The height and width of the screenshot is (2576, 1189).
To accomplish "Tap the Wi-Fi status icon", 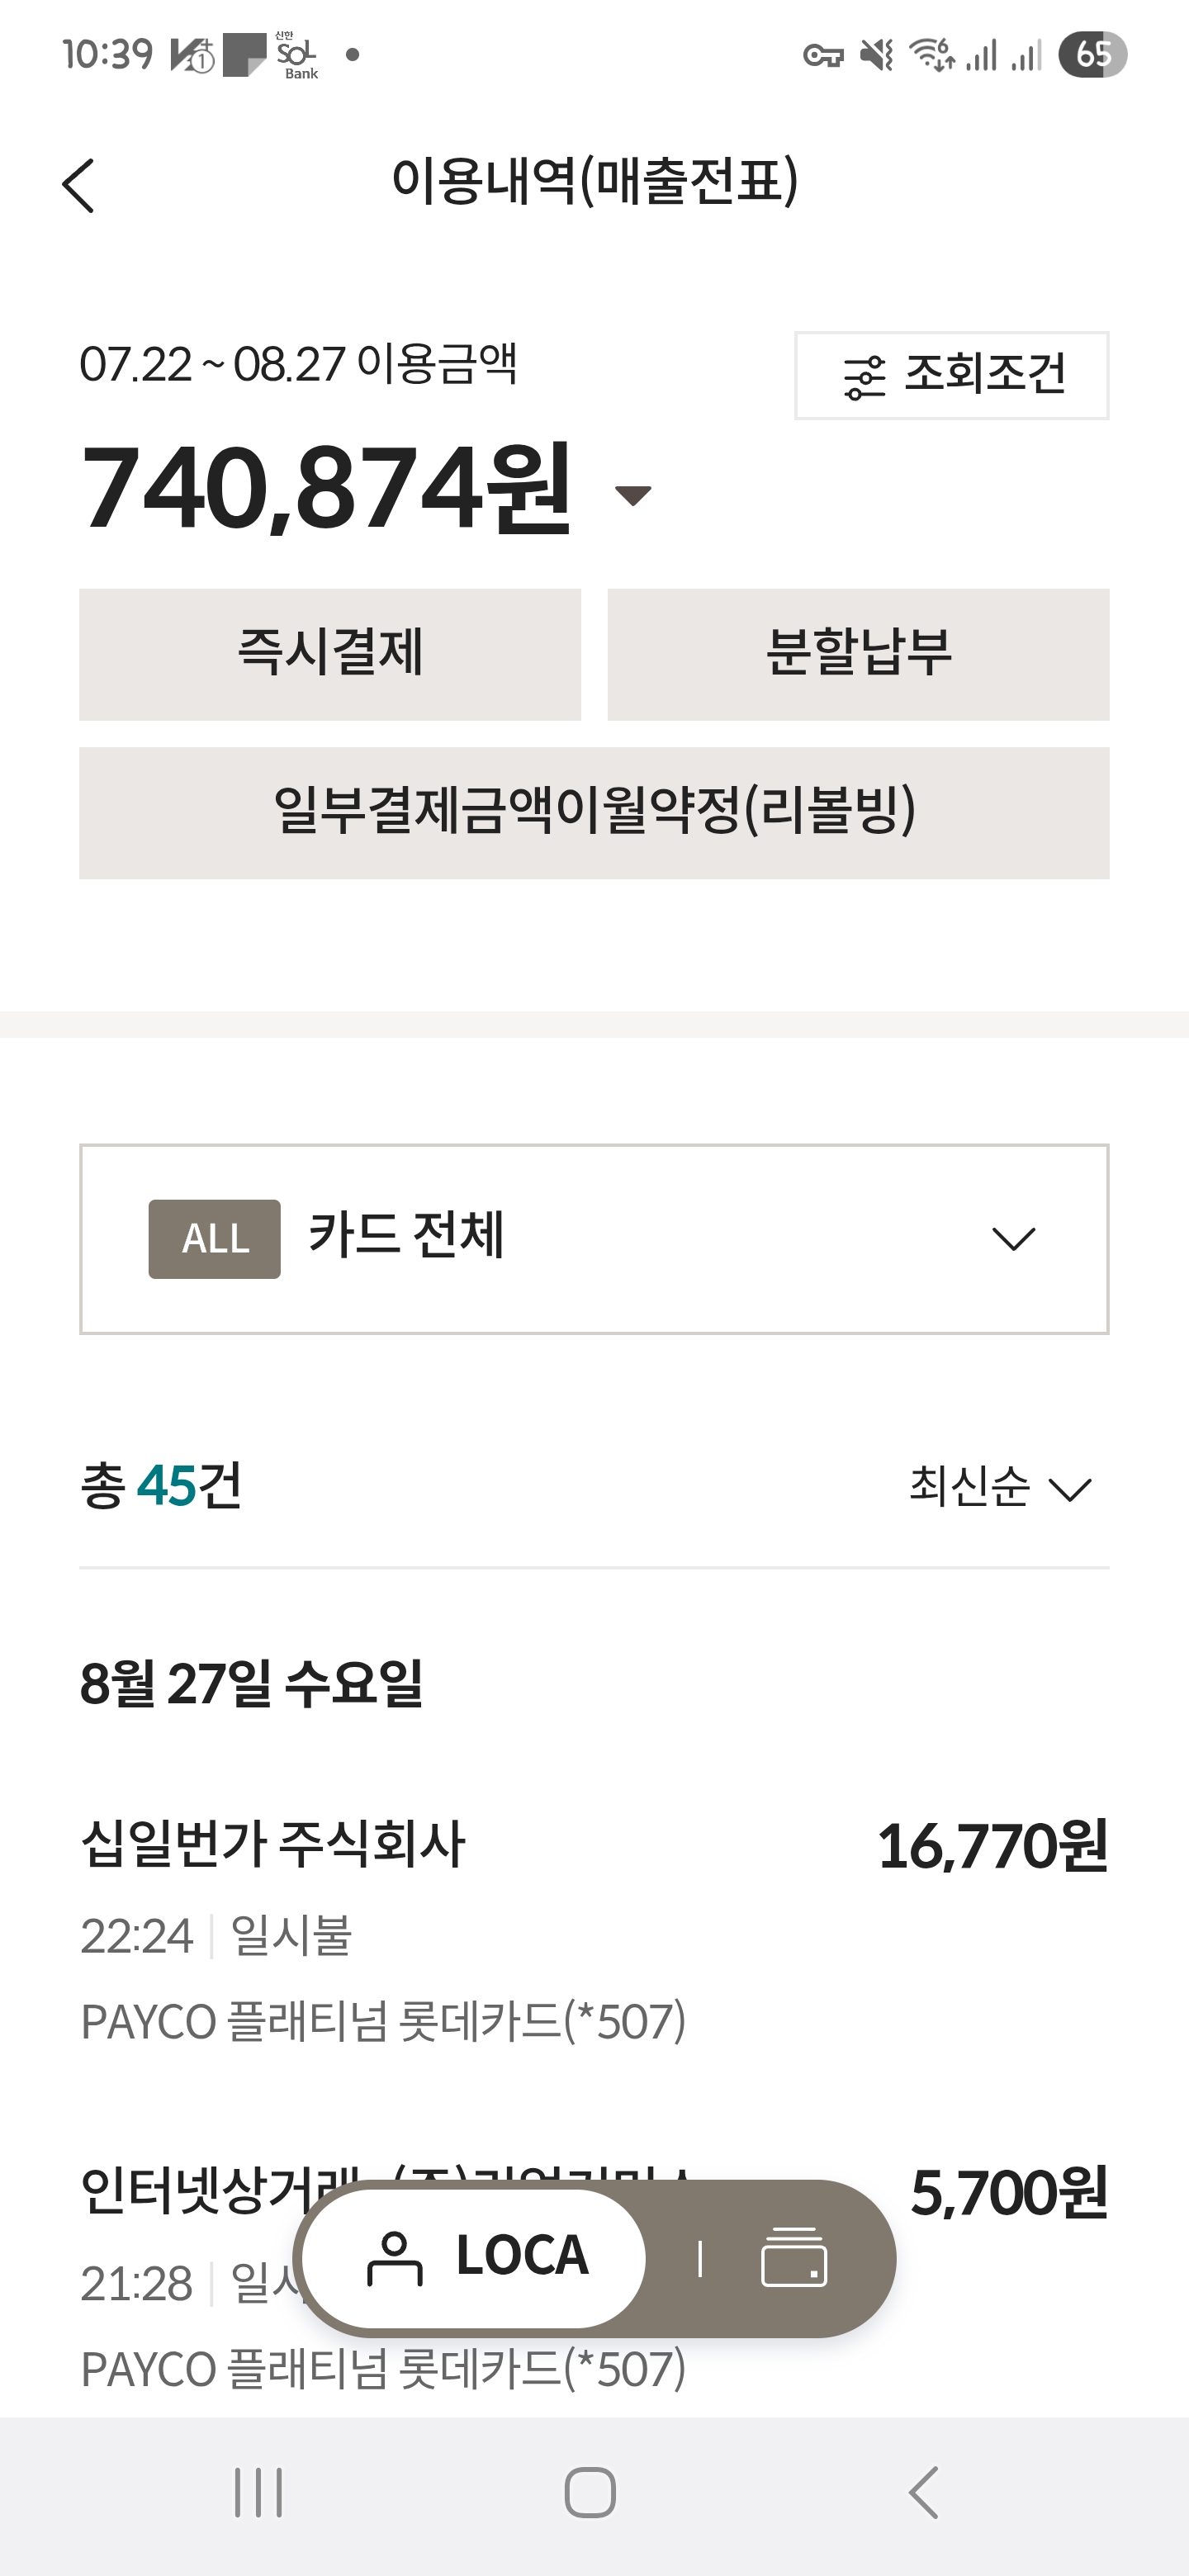I will (931, 55).
